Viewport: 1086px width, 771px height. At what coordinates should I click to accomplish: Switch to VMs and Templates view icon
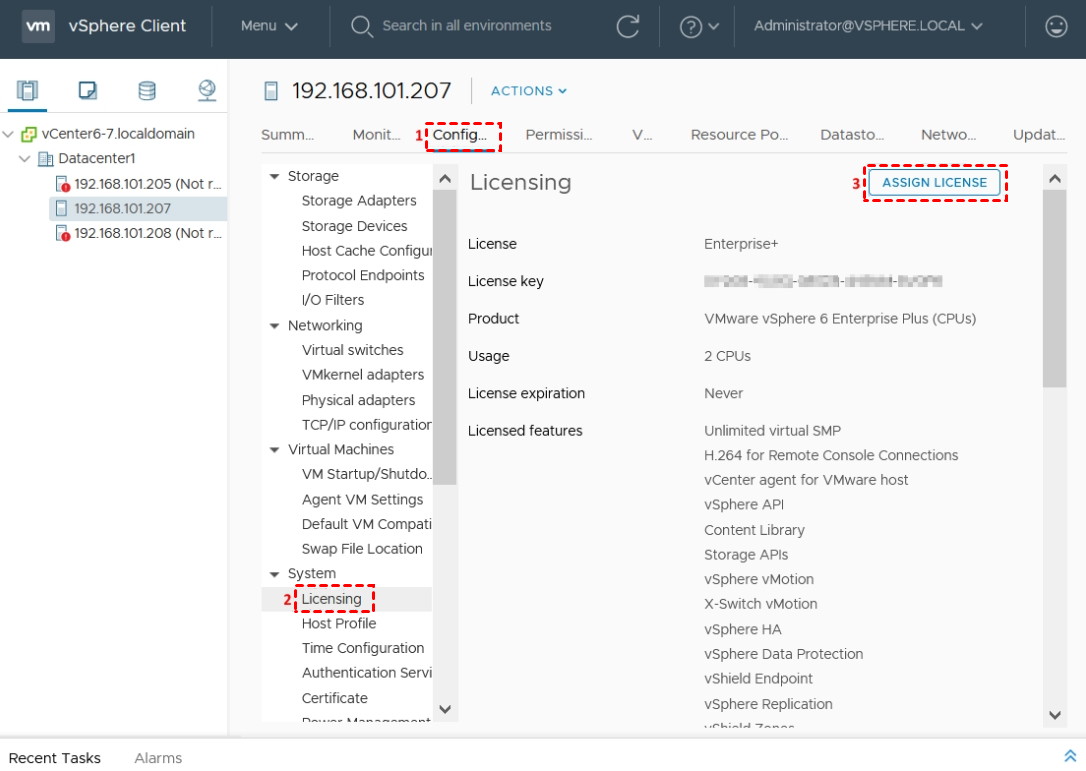[x=88, y=91]
